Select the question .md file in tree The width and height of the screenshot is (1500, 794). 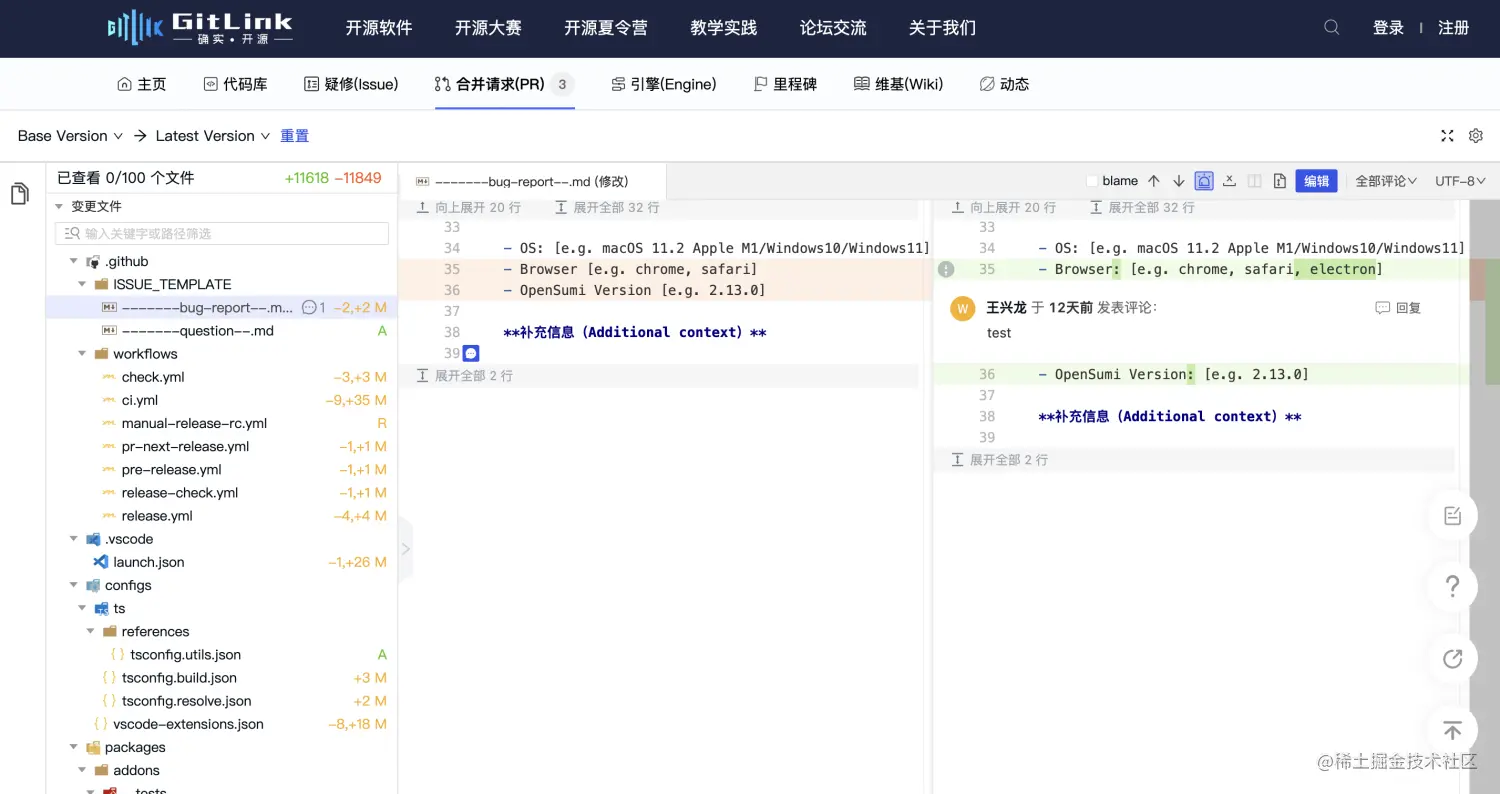(x=197, y=331)
